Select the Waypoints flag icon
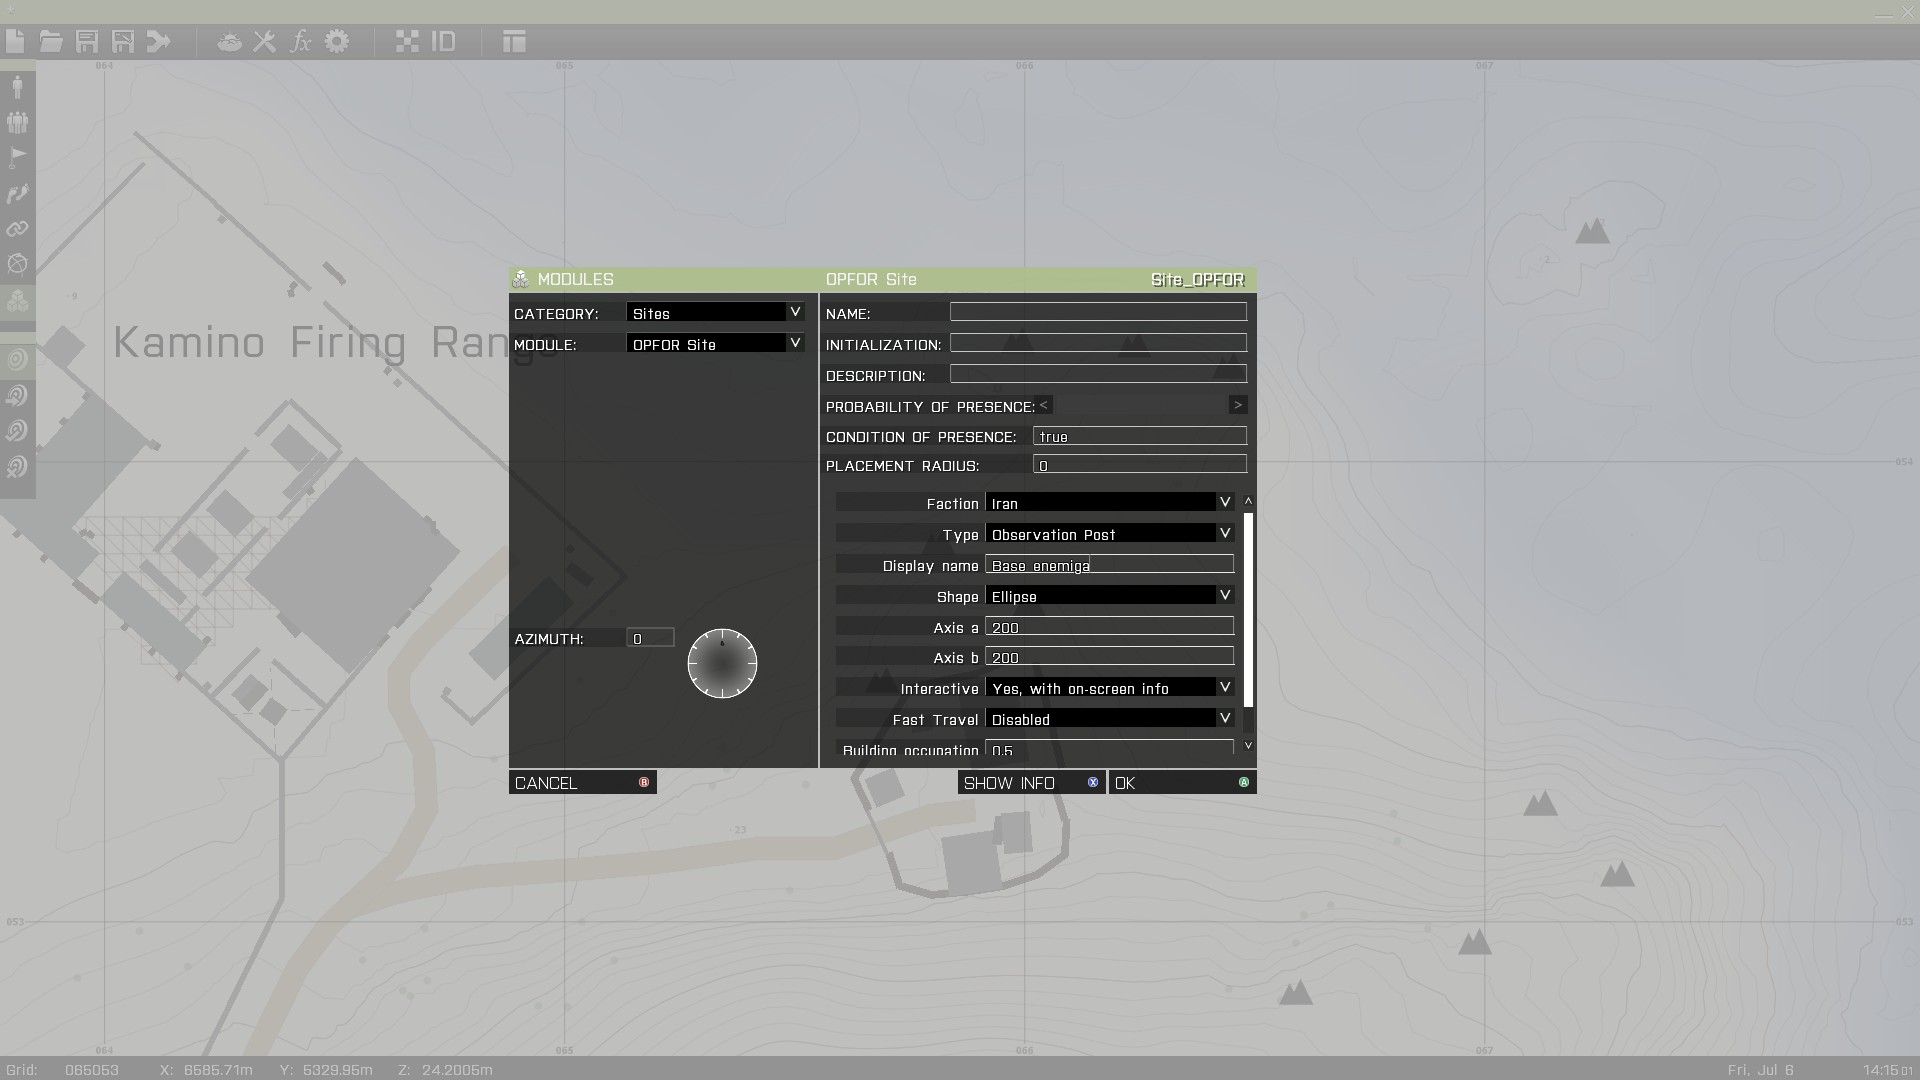Image resolution: width=1920 pixels, height=1080 pixels. click(x=17, y=157)
